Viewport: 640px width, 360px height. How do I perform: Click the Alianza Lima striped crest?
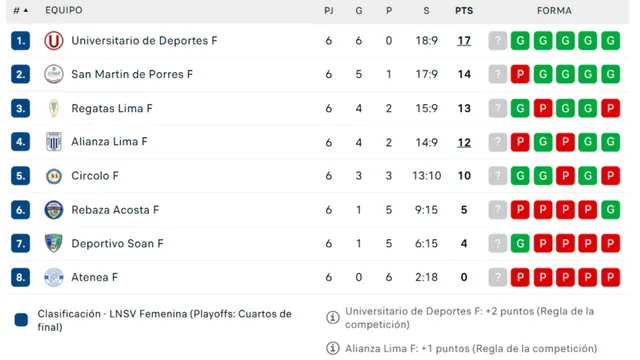tap(53, 142)
